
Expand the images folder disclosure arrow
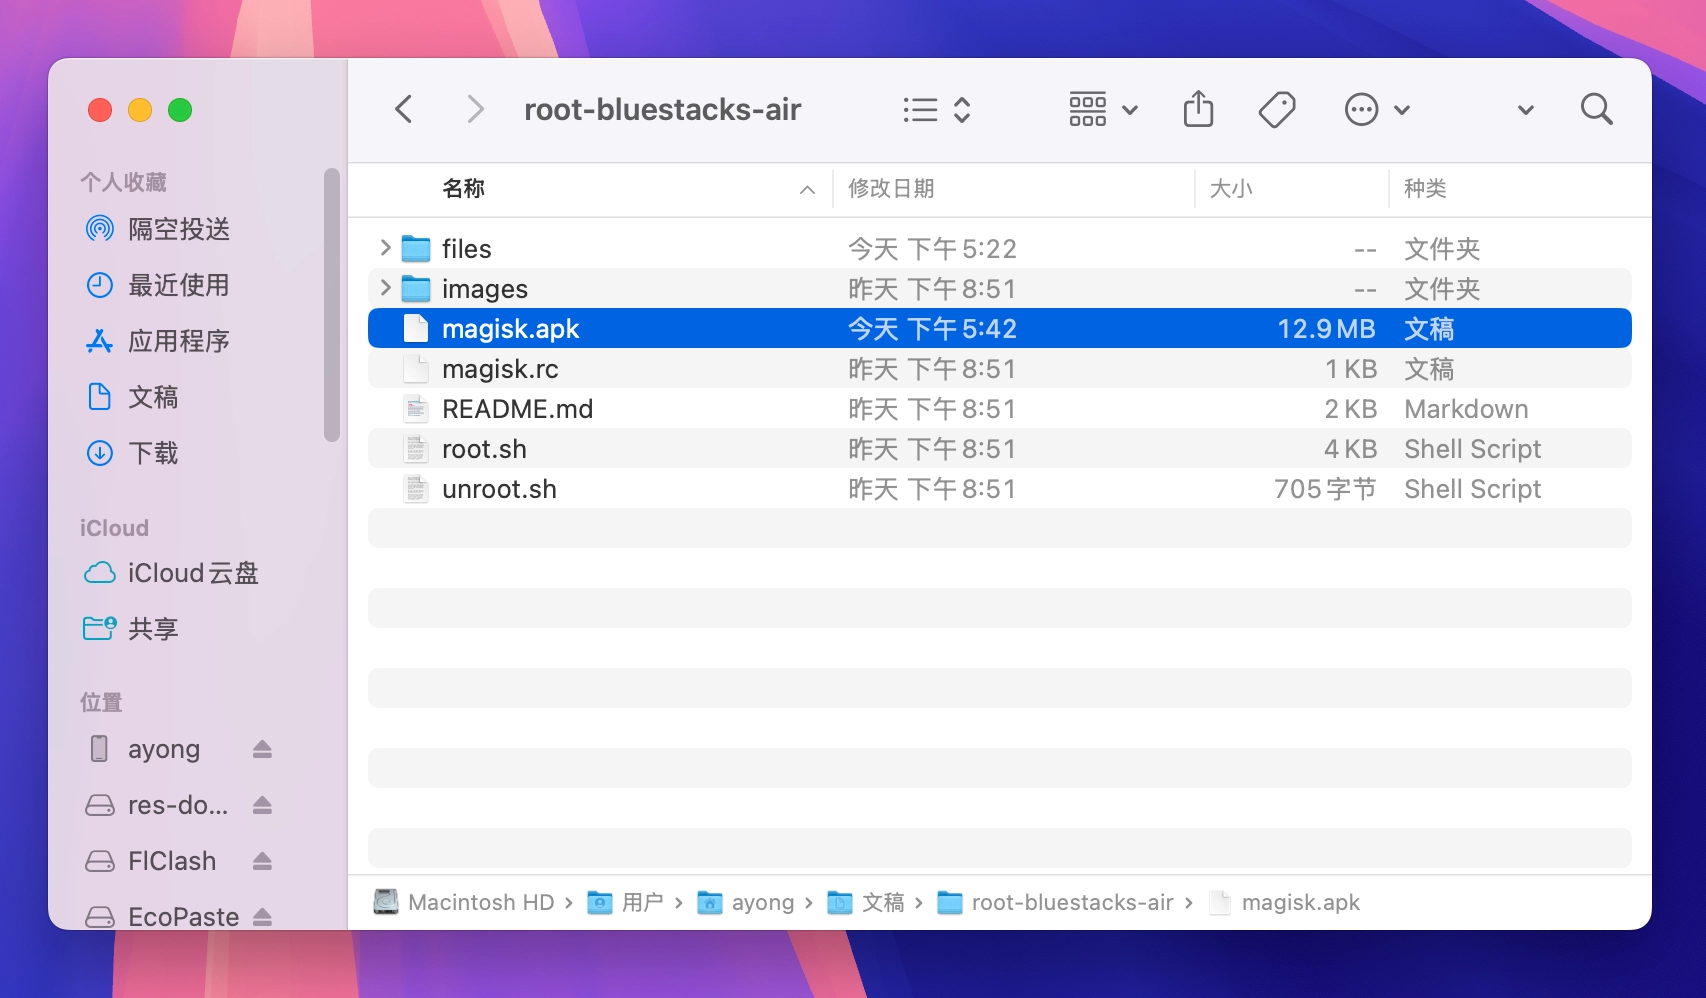385,288
